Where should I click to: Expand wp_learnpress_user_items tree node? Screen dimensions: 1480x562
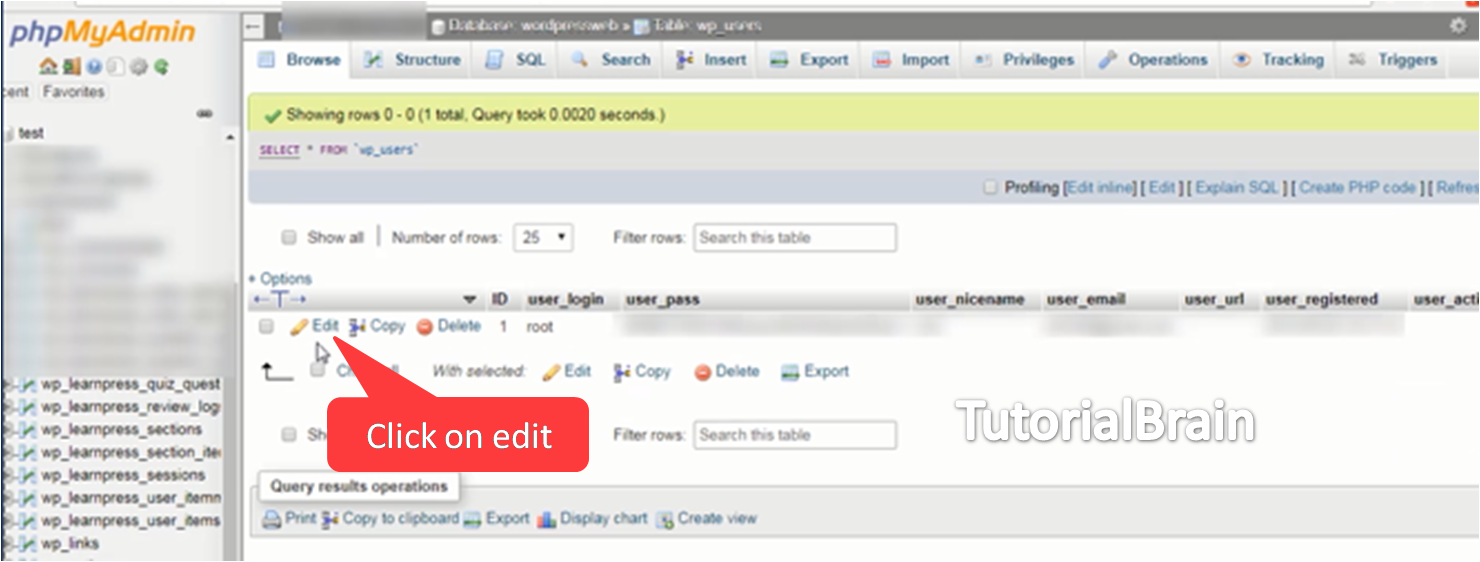[x=8, y=521]
